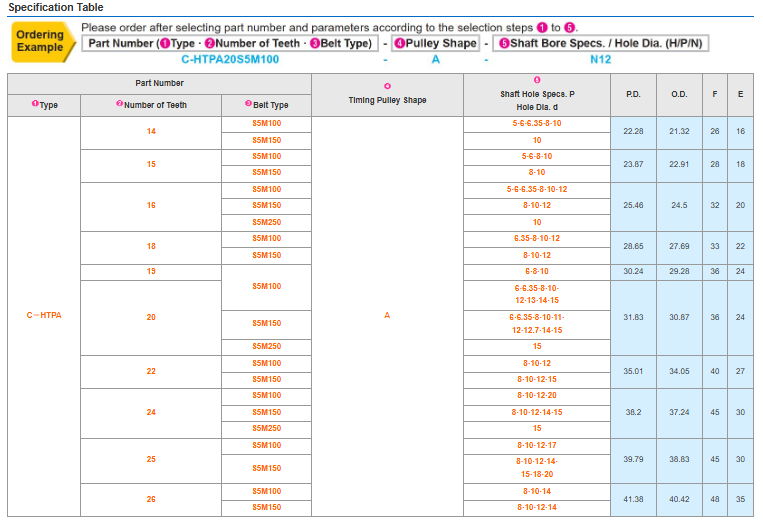The width and height of the screenshot is (763, 521).
Task: Click the E column header
Action: click(740, 94)
